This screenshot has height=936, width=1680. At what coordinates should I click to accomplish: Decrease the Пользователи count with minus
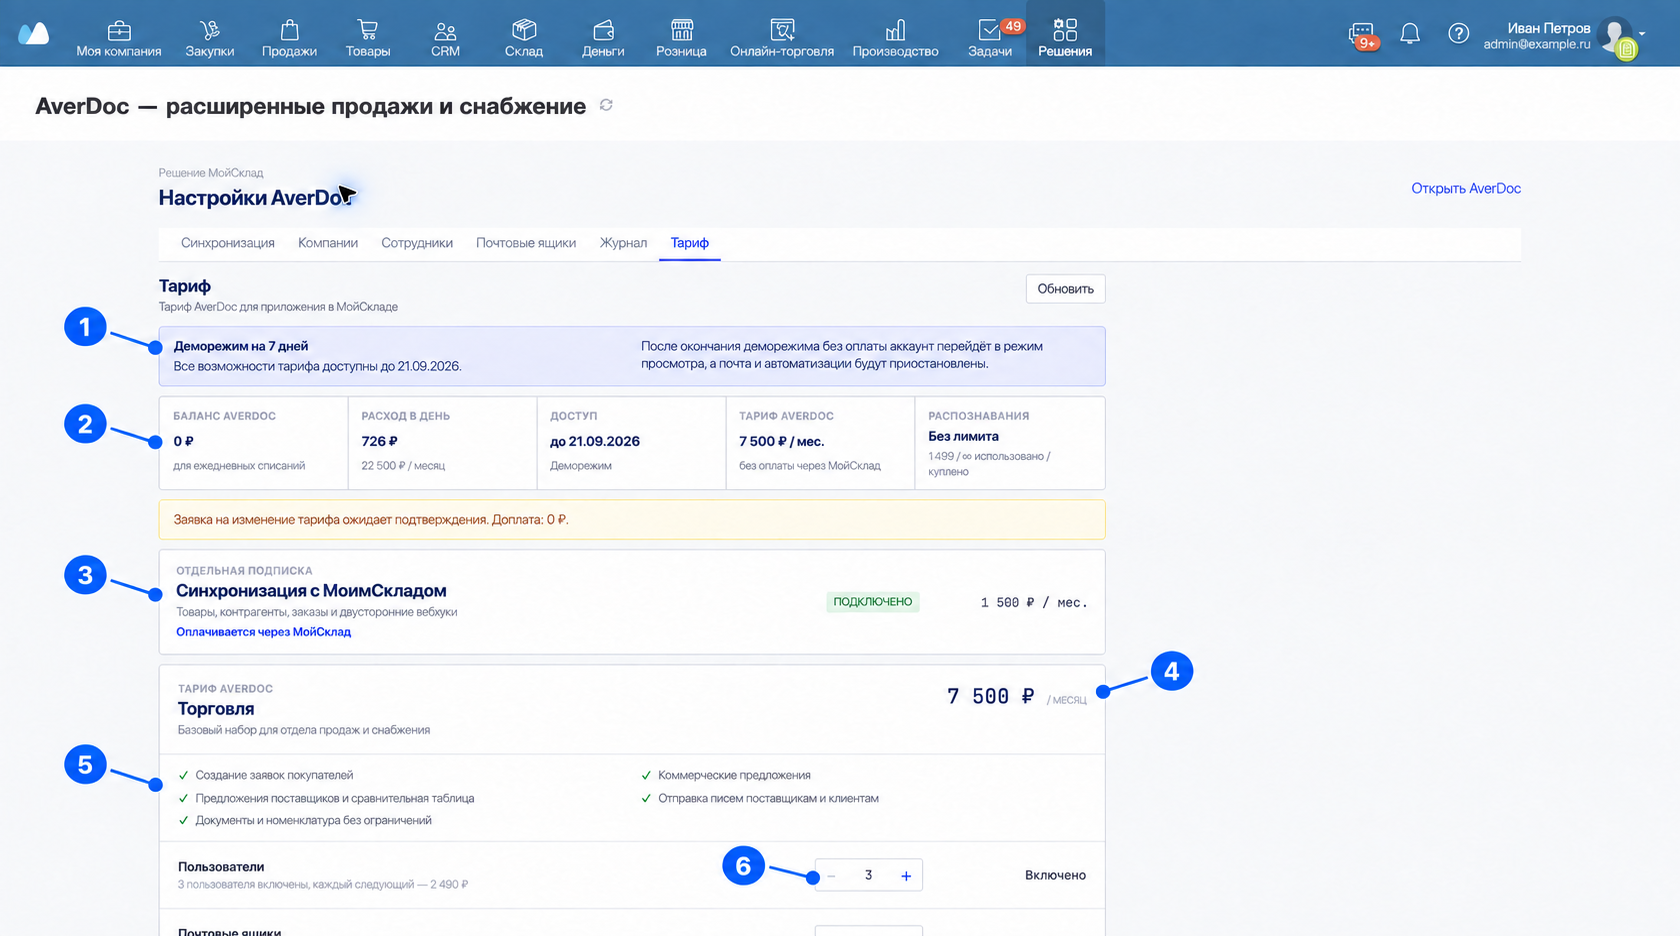click(x=832, y=876)
